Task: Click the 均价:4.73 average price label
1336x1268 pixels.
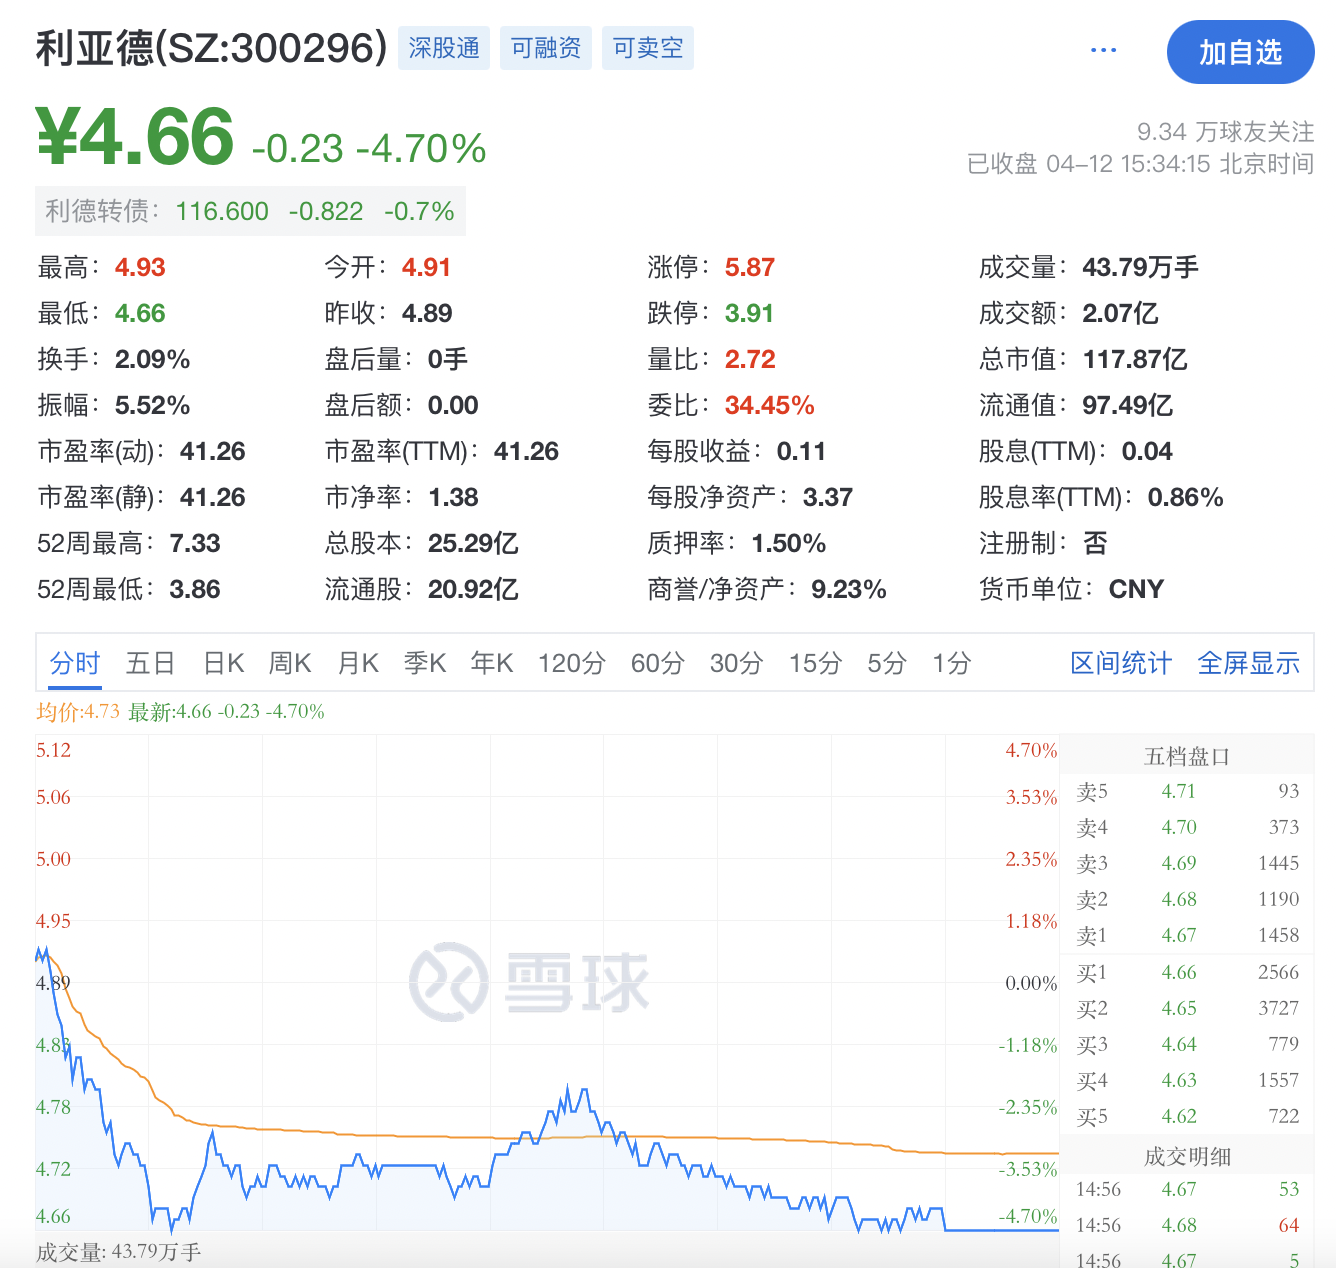Action: [78, 711]
